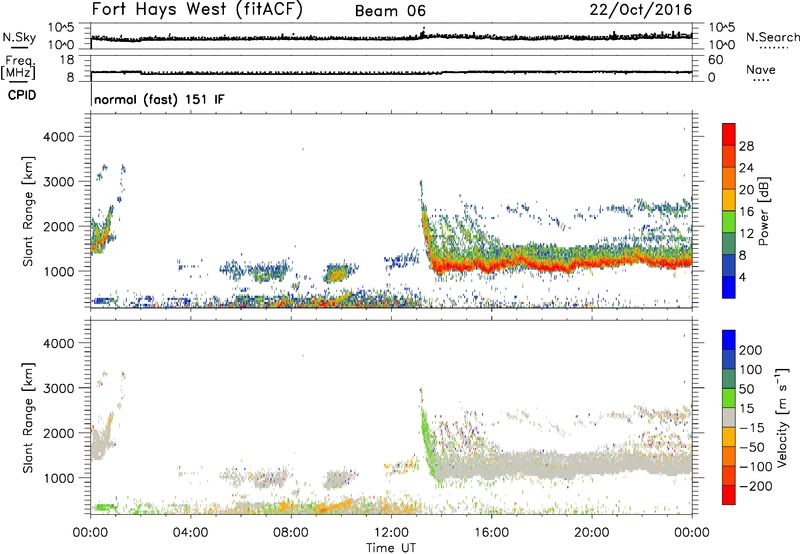800x554 pixels.
Task: Click "Slant Range [km]" label of velocity panel
Action: (28, 418)
